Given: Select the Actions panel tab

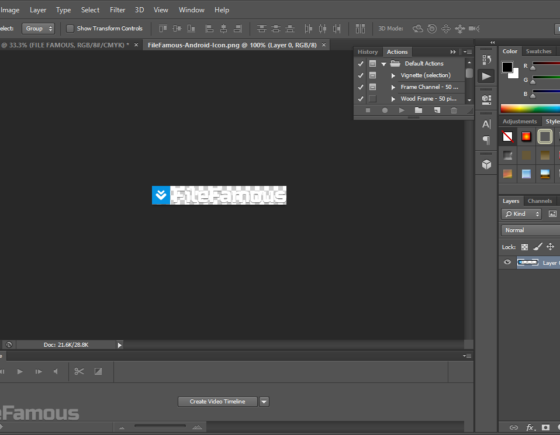Looking at the screenshot, I should tap(397, 52).
